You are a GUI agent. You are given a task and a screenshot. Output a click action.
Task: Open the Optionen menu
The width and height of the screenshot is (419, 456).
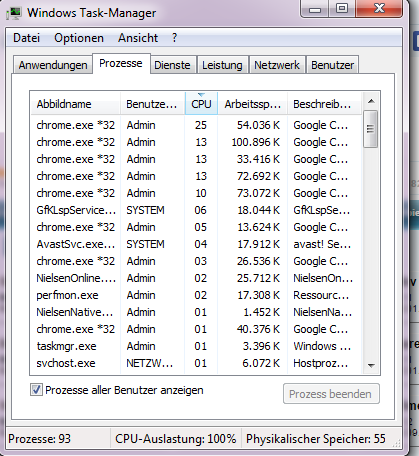point(79,38)
